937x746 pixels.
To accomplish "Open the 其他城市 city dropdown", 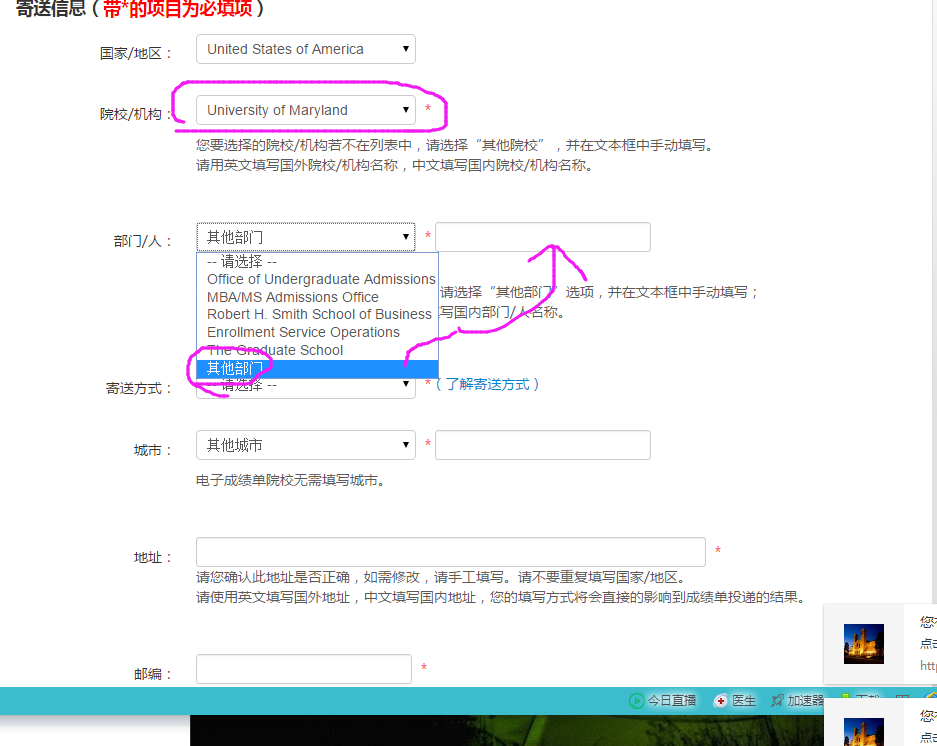I will pos(305,445).
